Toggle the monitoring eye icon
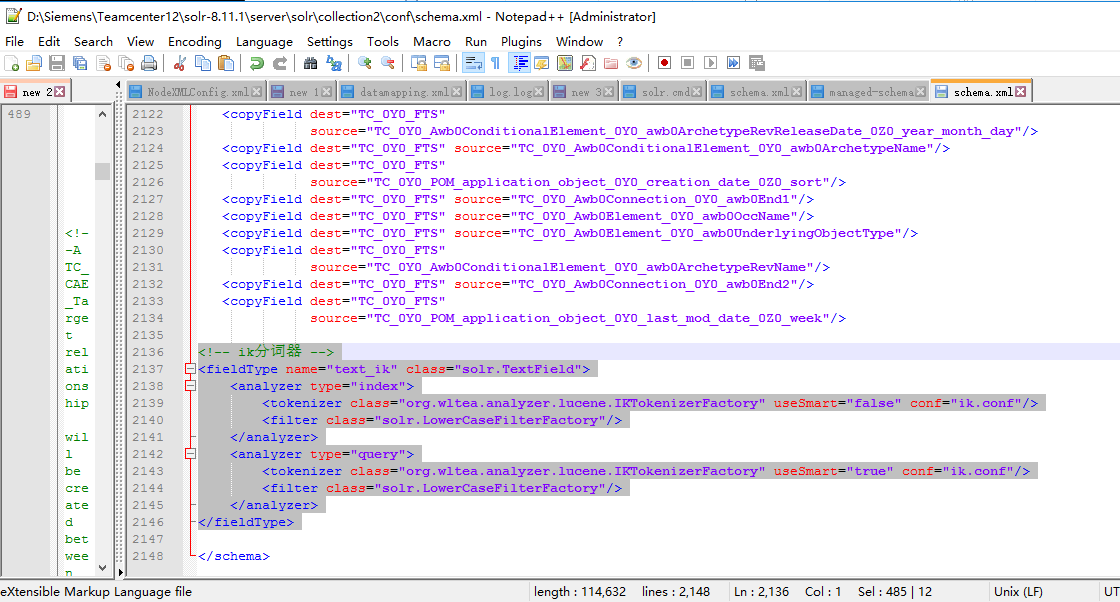This screenshot has height=602, width=1120. 634,64
